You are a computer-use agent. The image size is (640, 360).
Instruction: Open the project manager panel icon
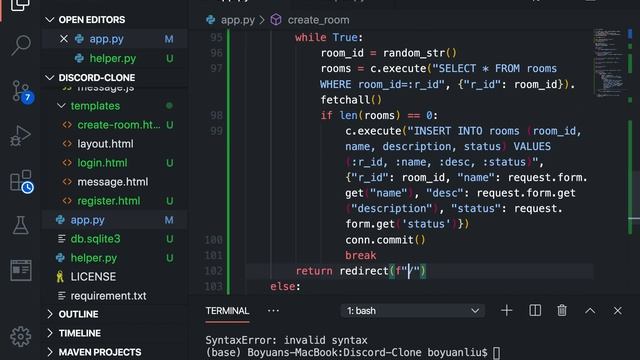pyautogui.click(x=20, y=270)
